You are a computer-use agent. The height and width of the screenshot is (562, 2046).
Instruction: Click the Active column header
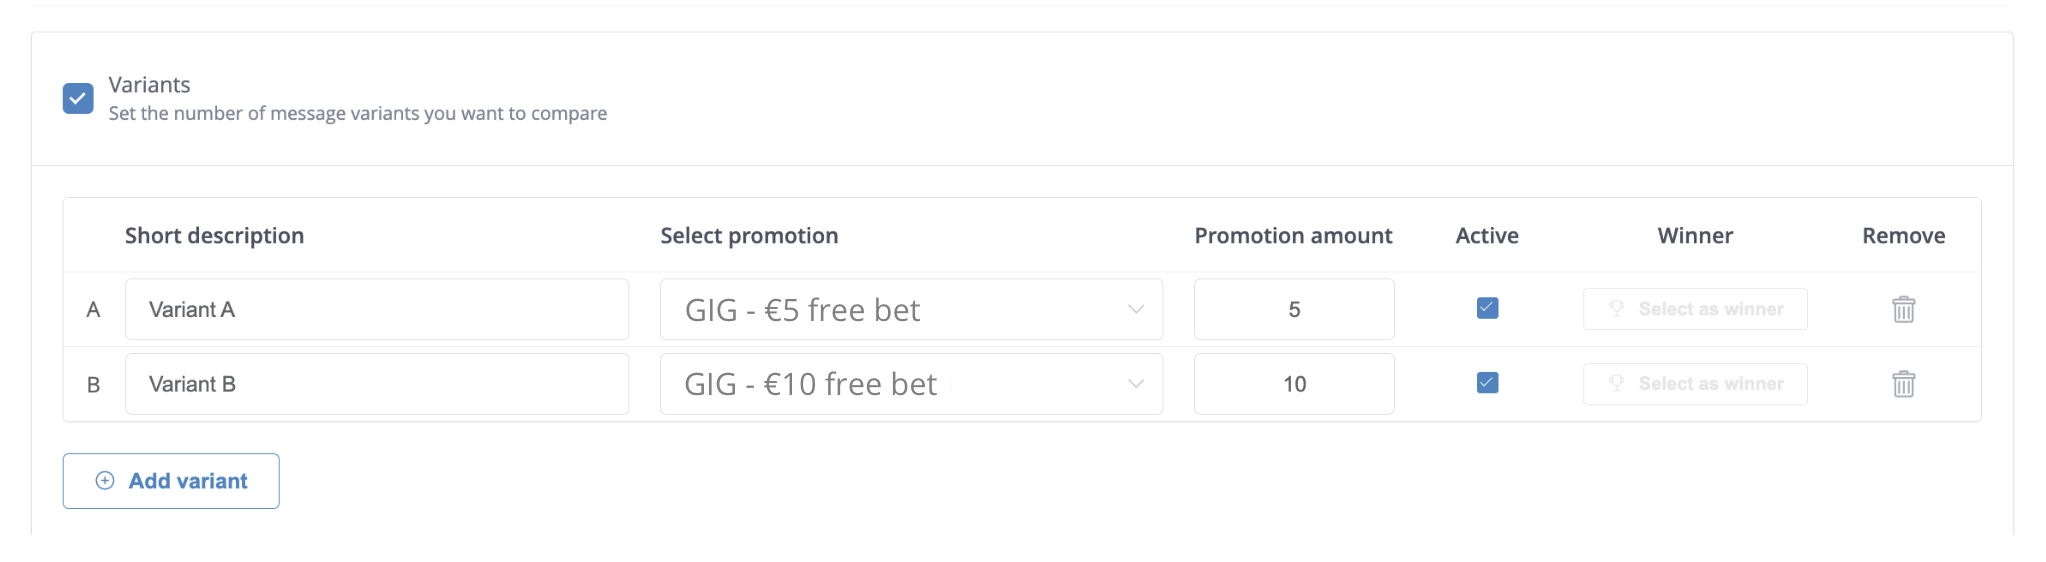pyautogui.click(x=1487, y=236)
